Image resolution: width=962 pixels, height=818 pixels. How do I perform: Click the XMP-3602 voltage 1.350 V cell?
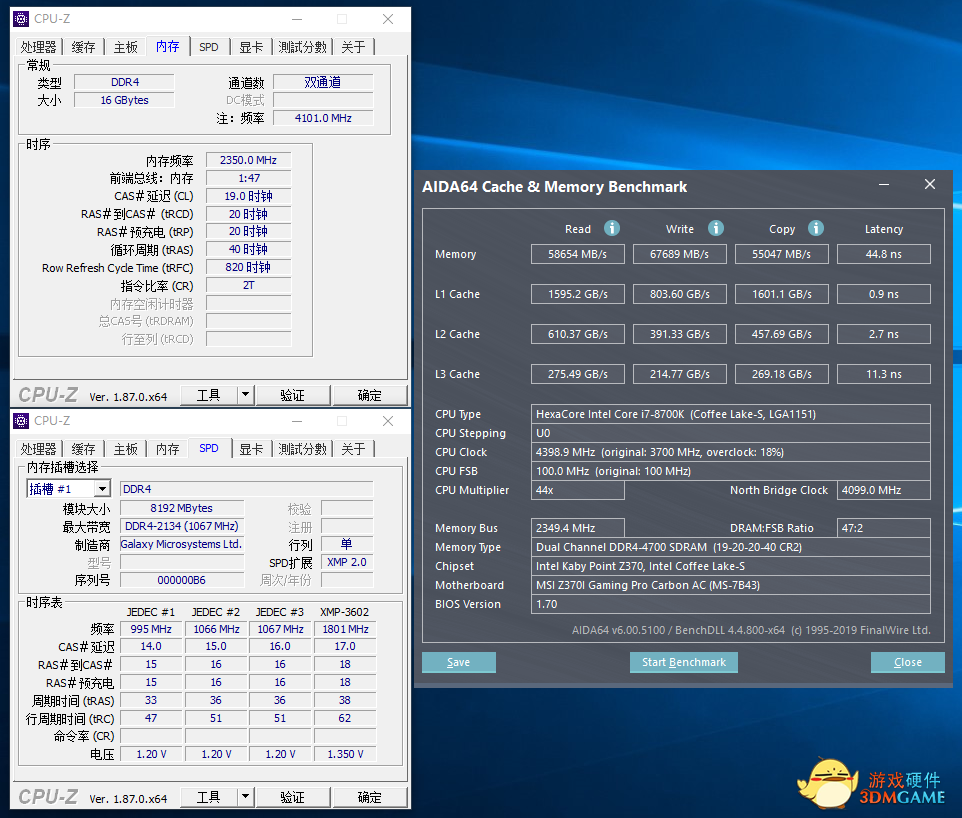[x=345, y=754]
